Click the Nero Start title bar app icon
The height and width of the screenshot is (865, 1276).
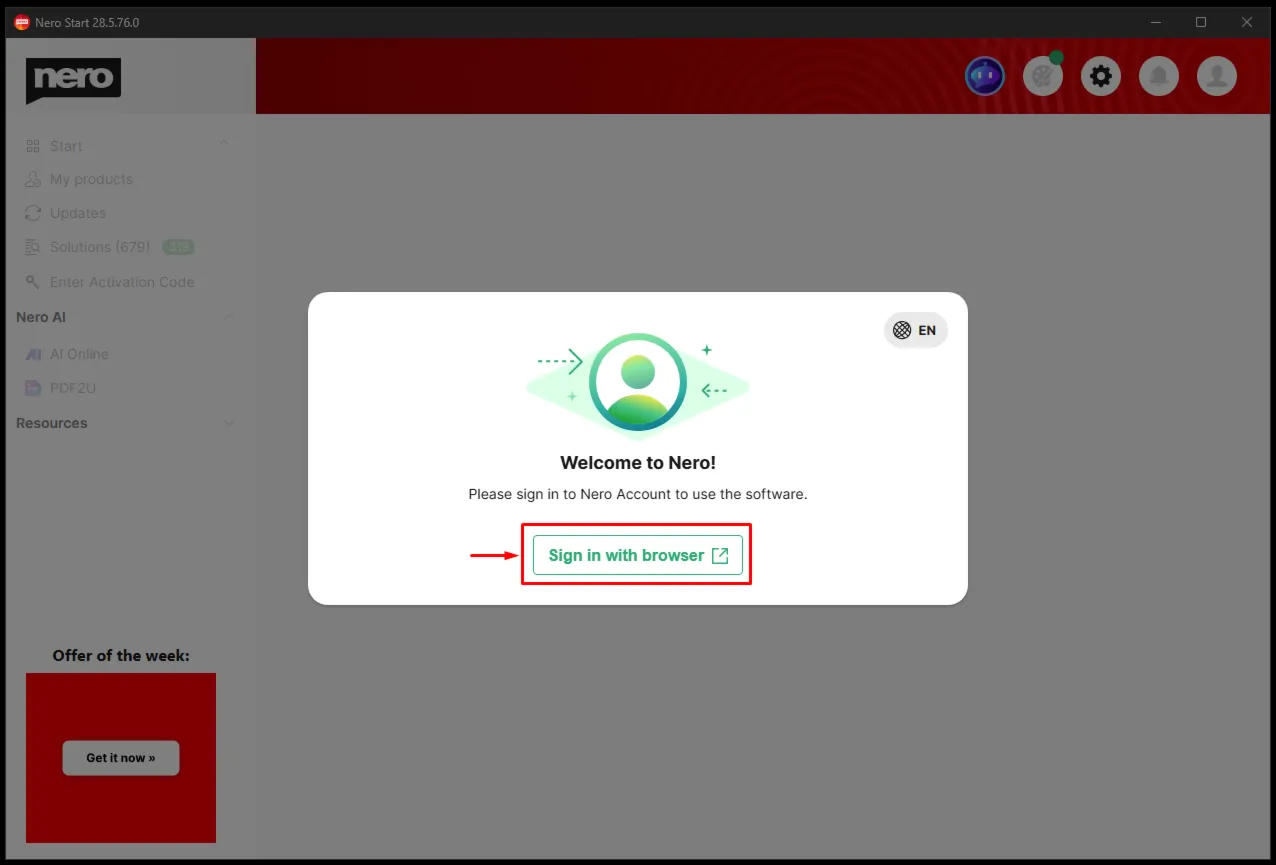pos(22,22)
